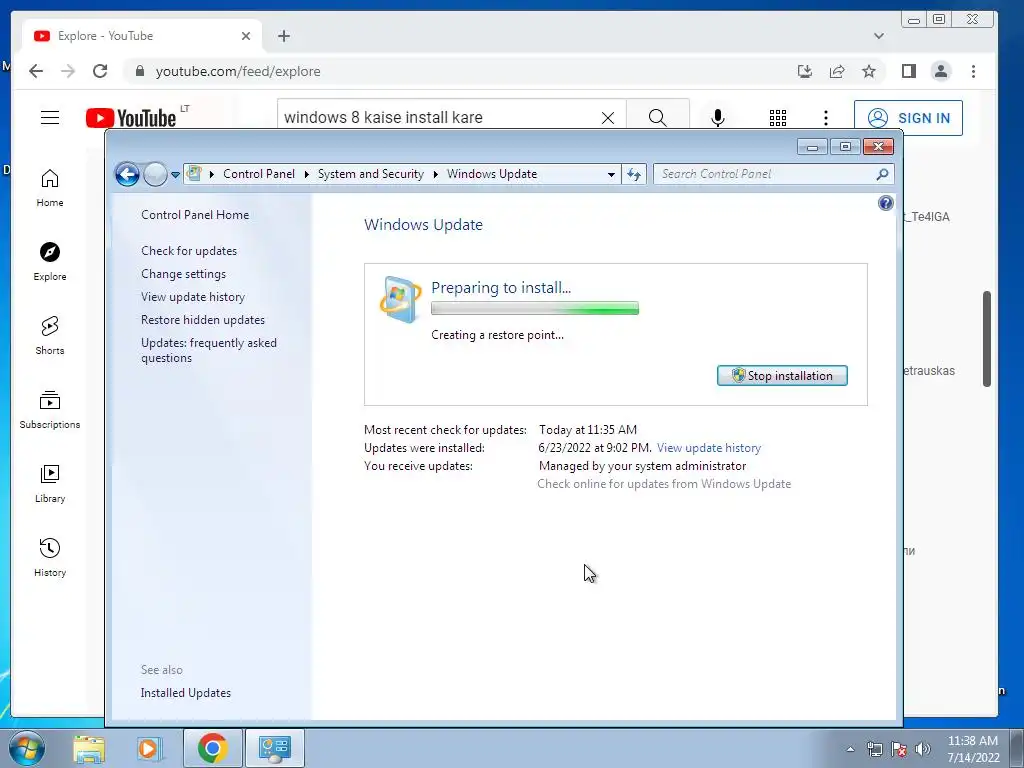Screen dimensions: 1024x768
Task: Expand the address bar dropdown arrow
Action: point(611,174)
